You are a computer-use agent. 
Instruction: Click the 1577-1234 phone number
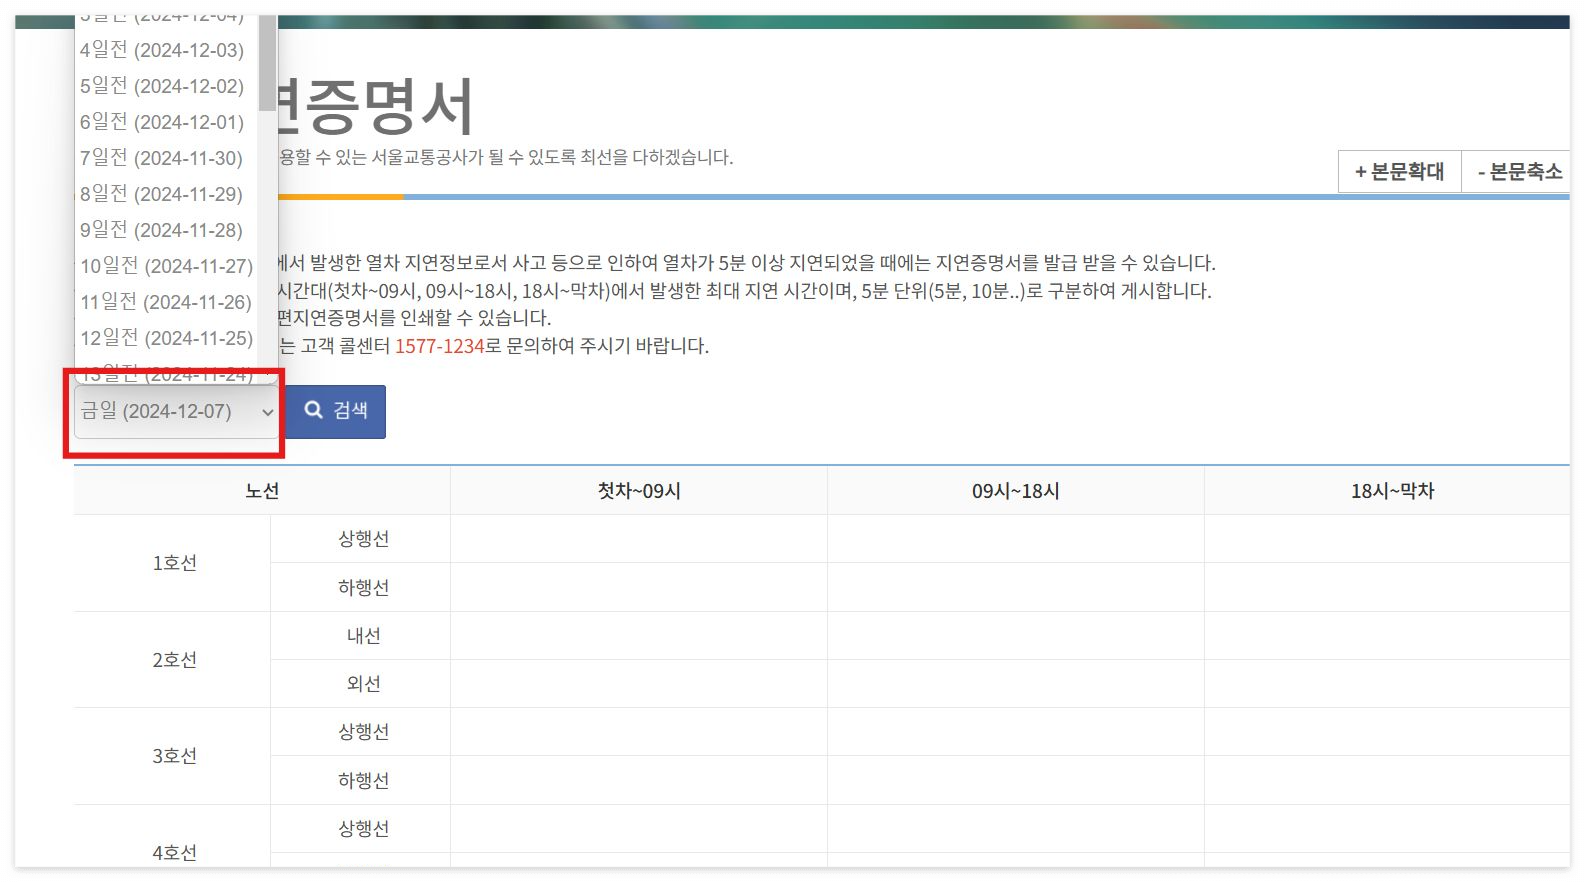440,346
